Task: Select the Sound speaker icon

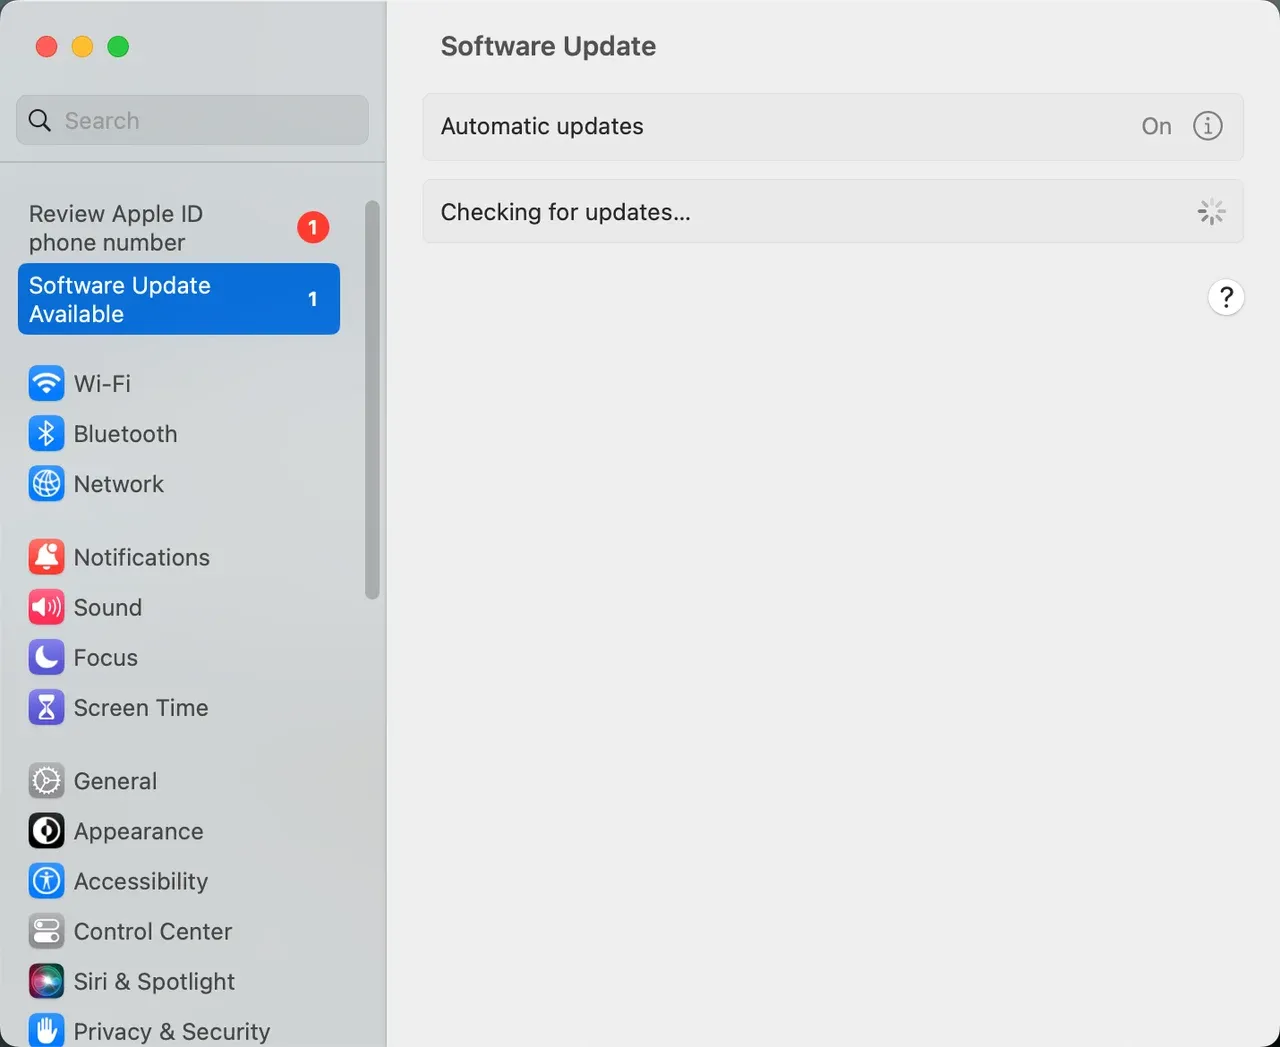Action: click(46, 607)
